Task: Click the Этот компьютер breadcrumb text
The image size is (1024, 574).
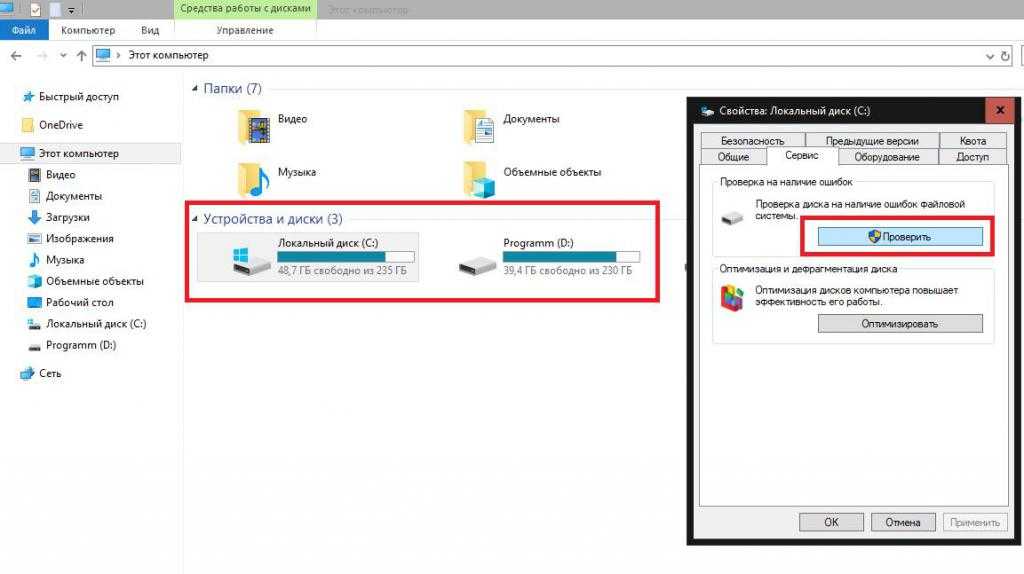Action: (168, 56)
